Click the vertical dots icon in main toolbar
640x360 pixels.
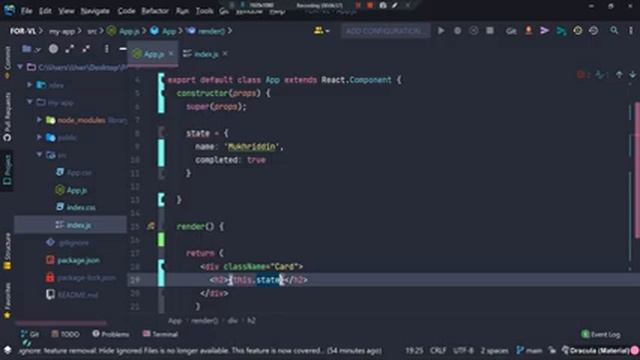coord(631,31)
